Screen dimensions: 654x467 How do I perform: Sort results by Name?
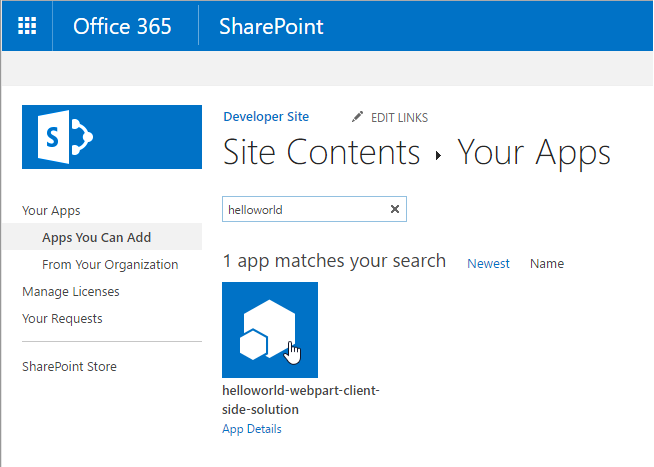point(547,264)
